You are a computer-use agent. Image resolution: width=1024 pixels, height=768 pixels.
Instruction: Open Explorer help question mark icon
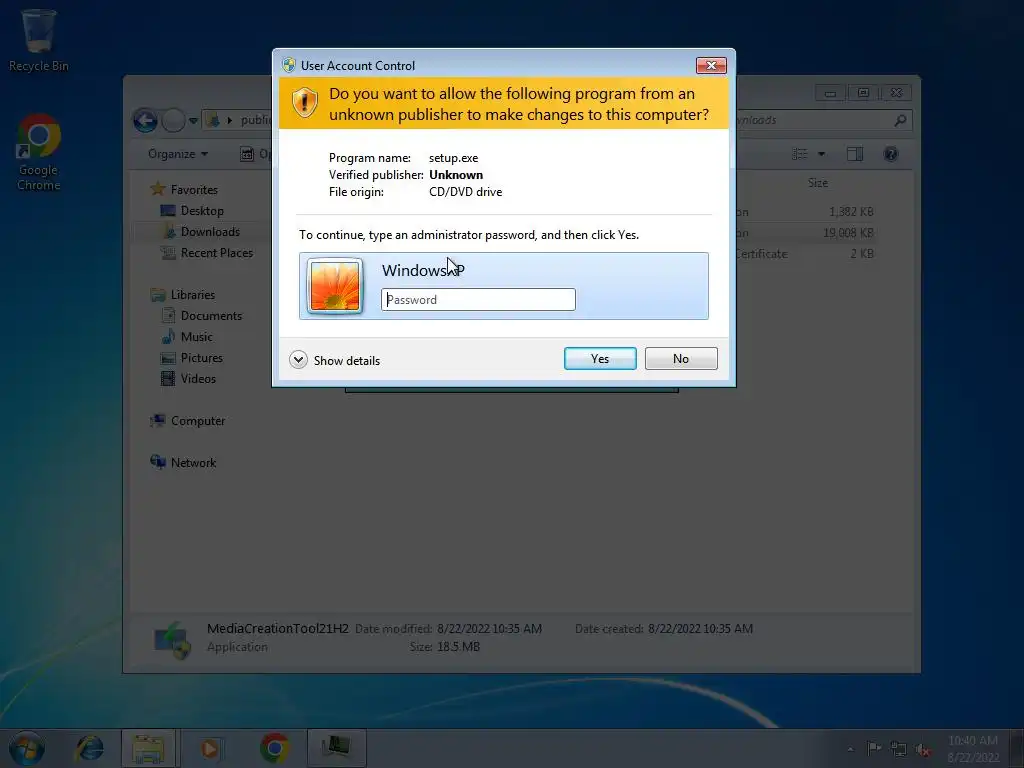coord(891,154)
